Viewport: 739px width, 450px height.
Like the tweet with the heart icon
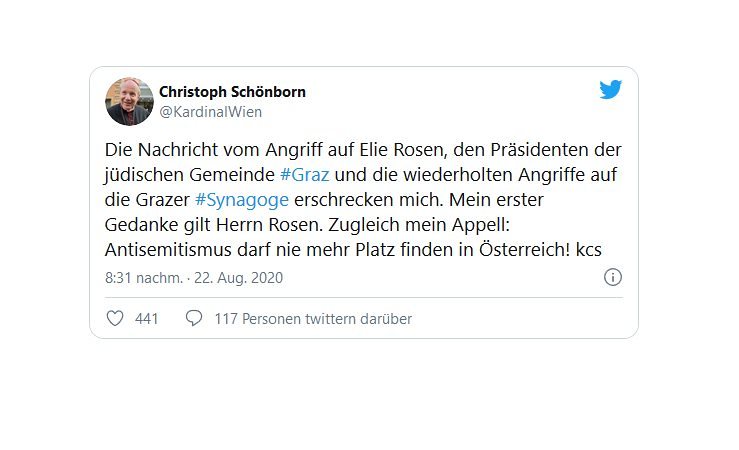click(115, 318)
